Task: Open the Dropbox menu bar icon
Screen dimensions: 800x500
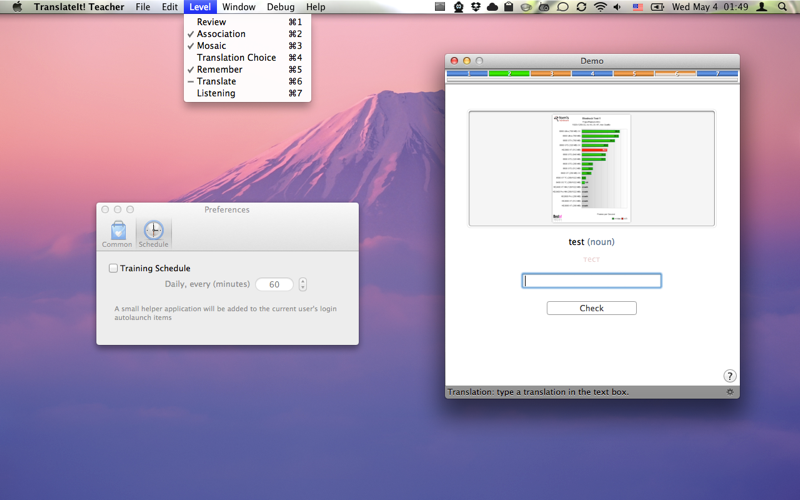Action: [476, 7]
